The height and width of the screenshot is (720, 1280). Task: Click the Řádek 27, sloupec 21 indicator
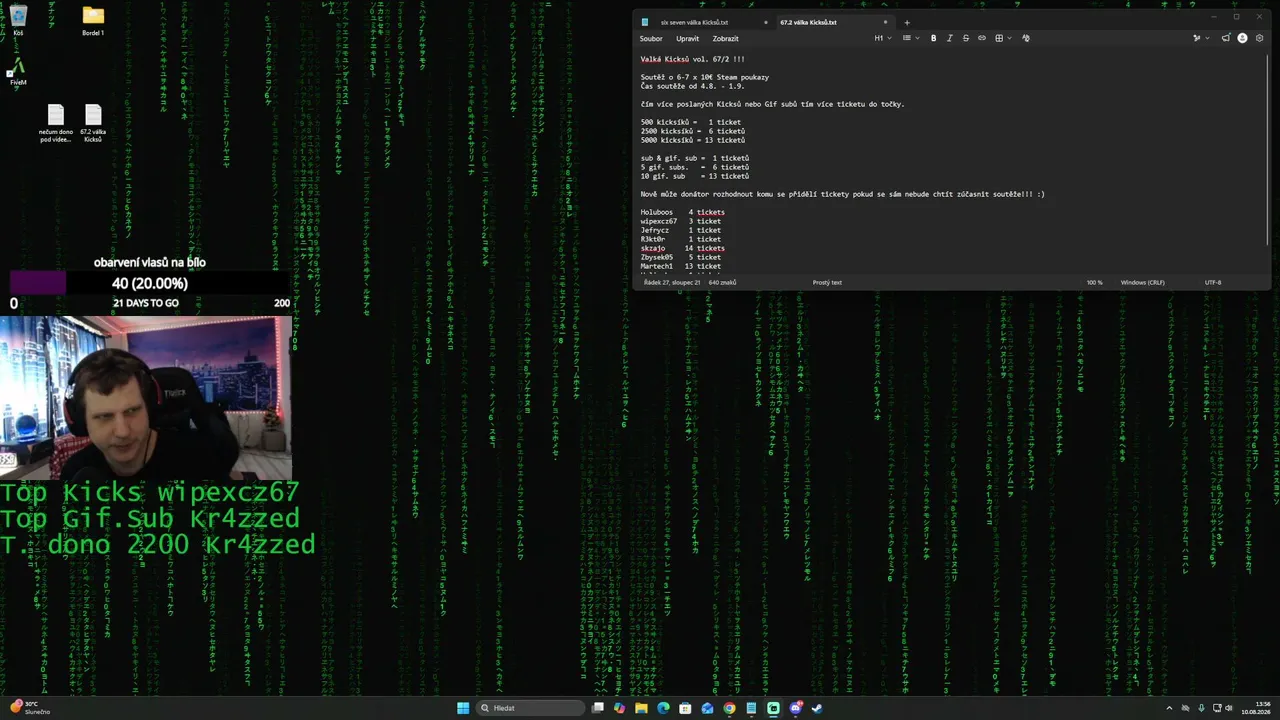tap(672, 282)
